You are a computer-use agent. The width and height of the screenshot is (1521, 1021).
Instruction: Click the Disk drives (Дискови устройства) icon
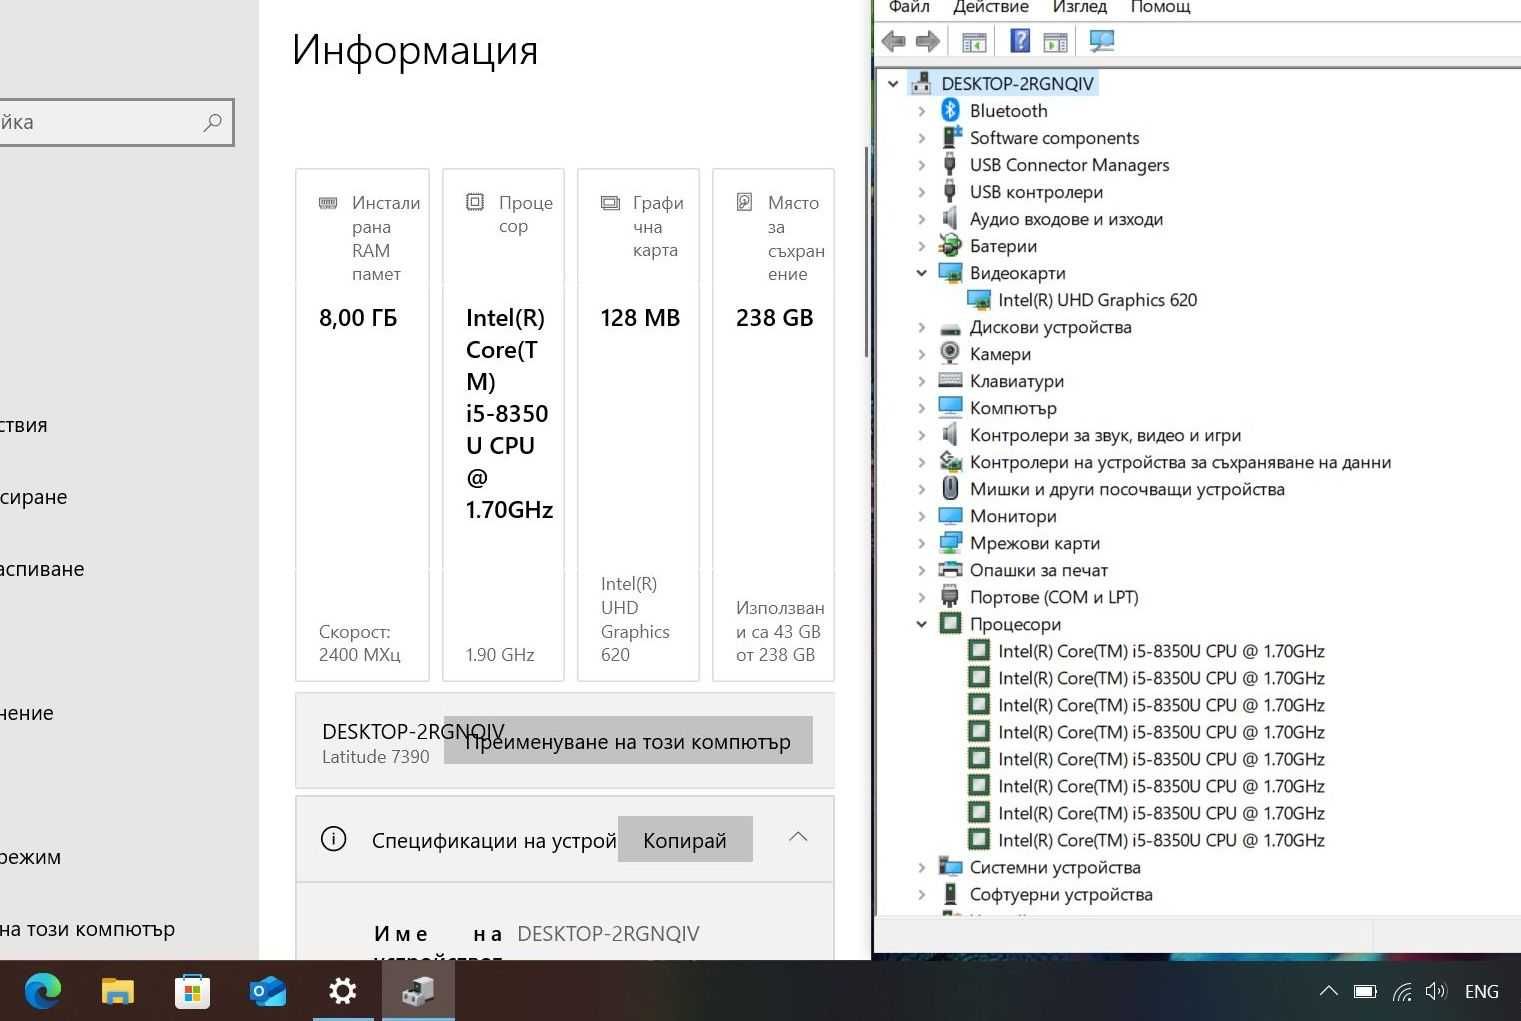pyautogui.click(x=950, y=327)
